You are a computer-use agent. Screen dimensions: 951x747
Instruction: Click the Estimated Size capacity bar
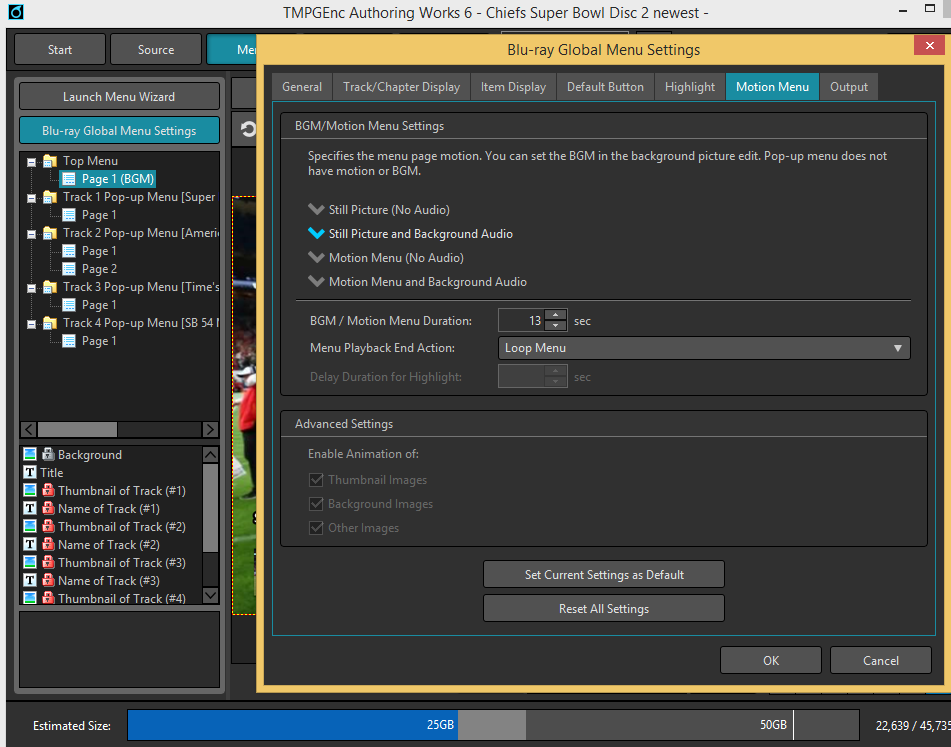[x=493, y=725]
